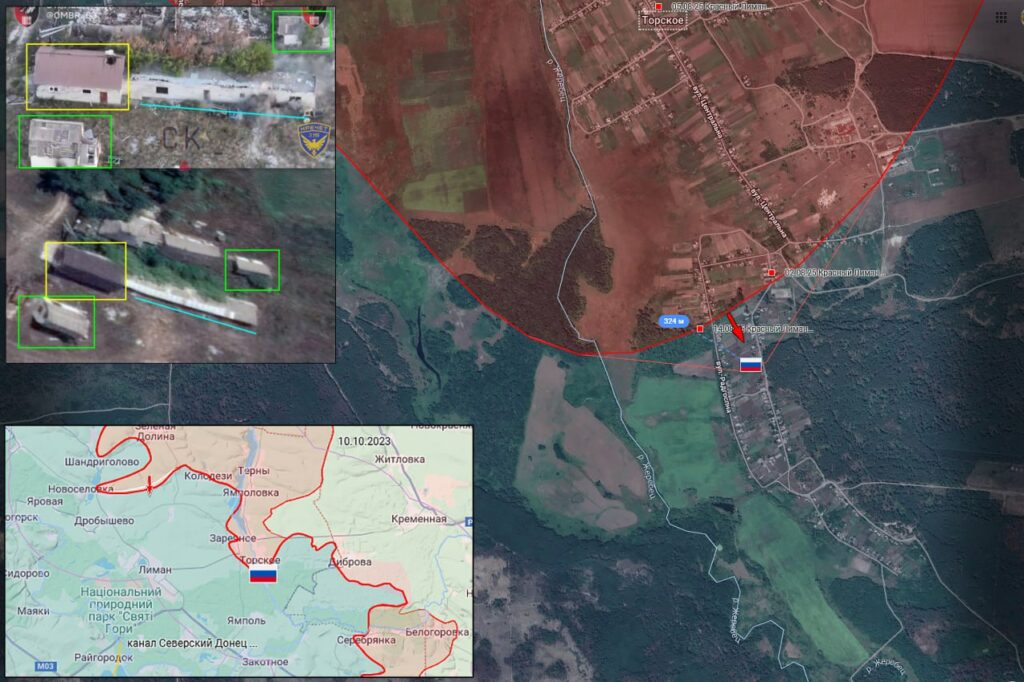
Task: Click the blue-gold unit emblem on drone image
Action: [315, 141]
